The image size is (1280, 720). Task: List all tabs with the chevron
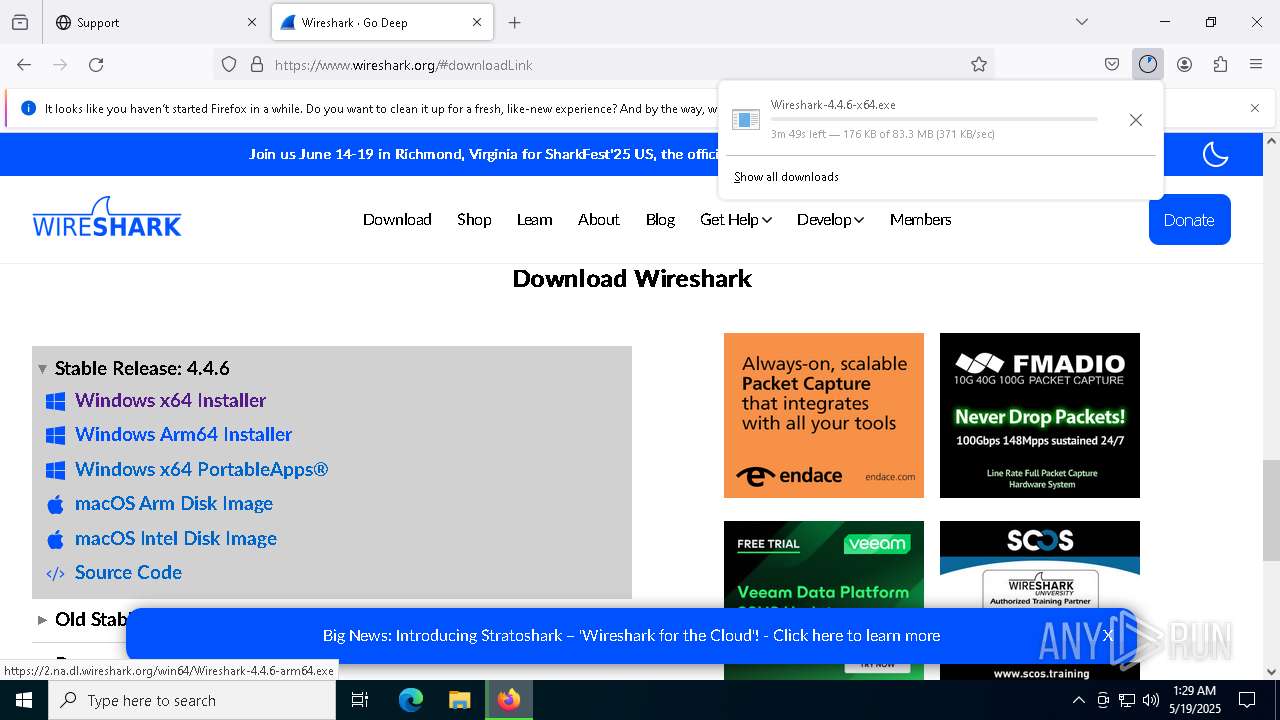(x=1081, y=22)
